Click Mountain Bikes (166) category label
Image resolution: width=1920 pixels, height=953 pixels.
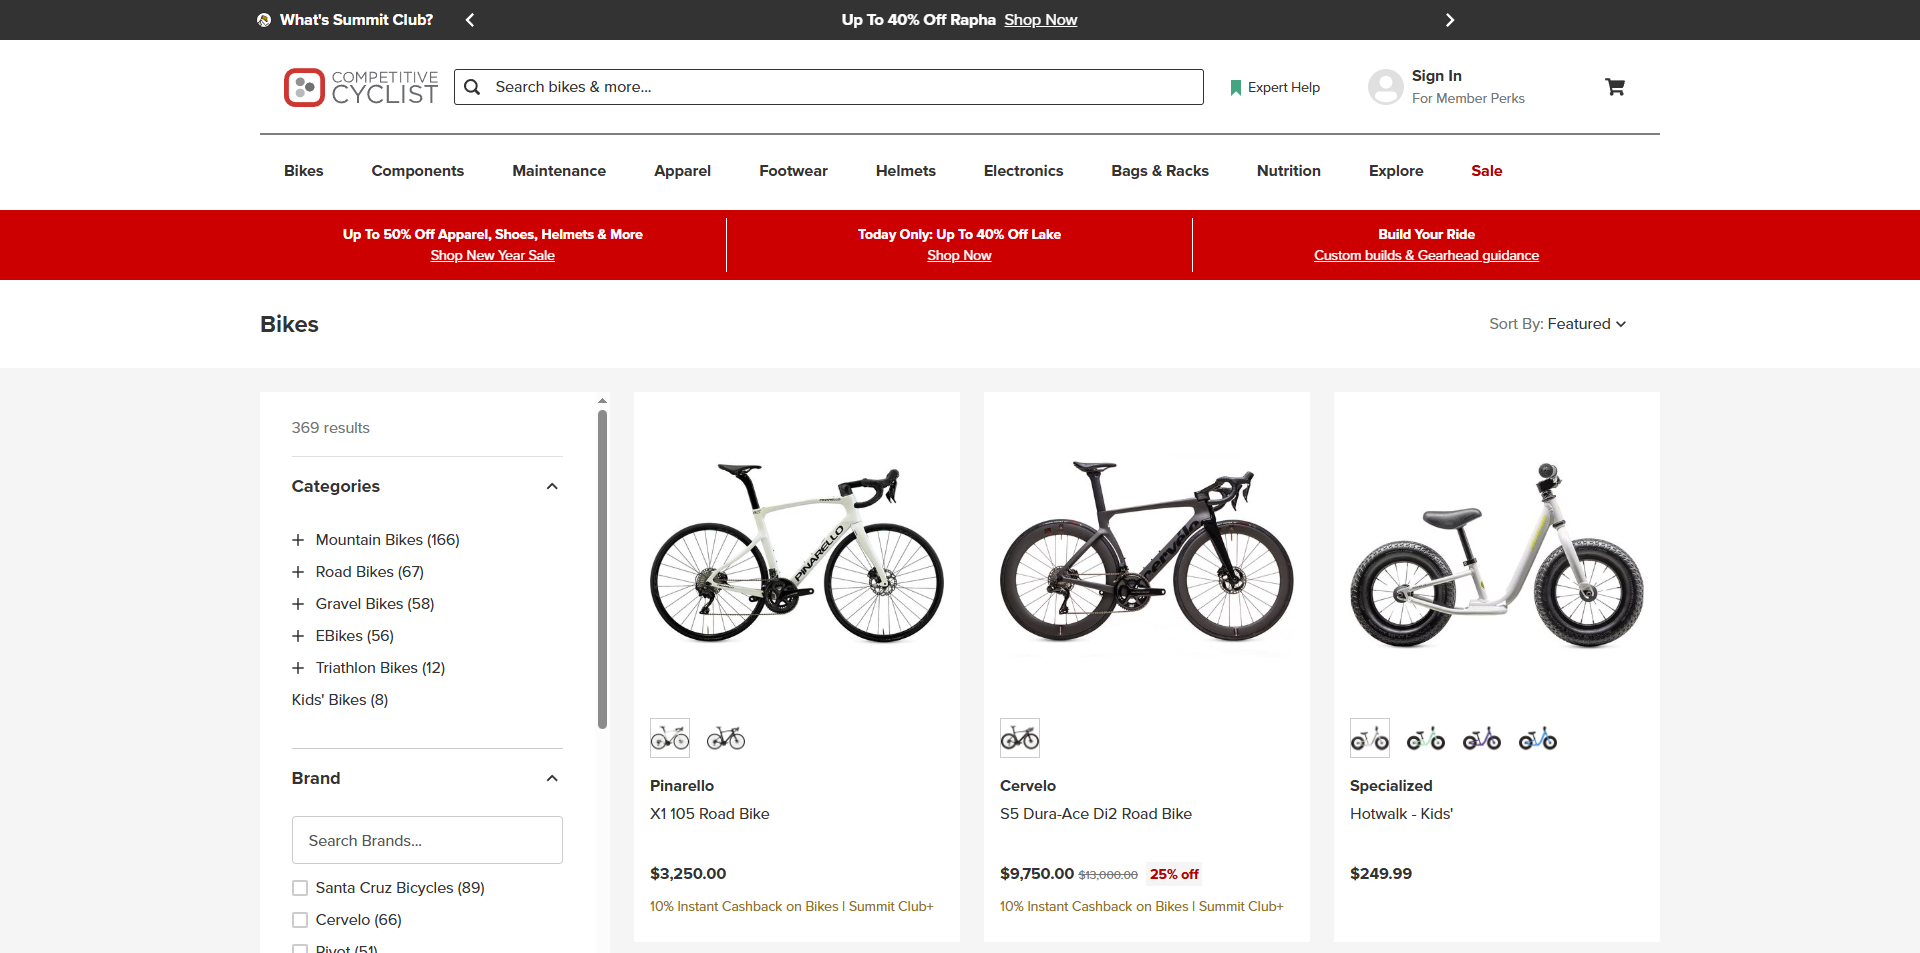click(x=388, y=540)
